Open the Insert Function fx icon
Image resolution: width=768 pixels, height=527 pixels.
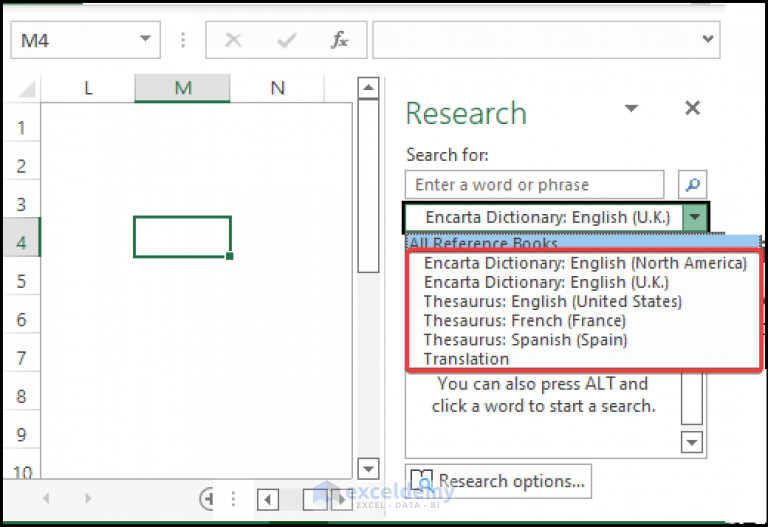[339, 40]
